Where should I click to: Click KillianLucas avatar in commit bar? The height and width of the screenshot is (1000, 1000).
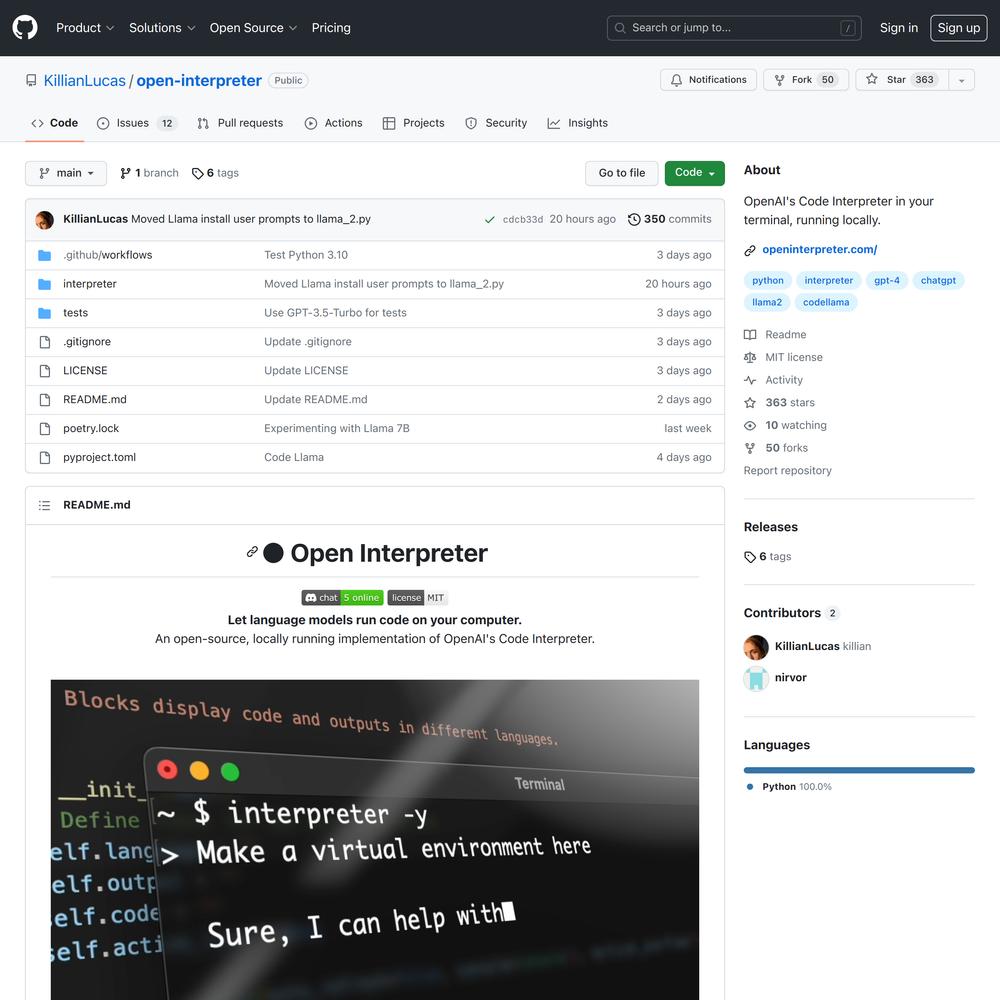tap(45, 219)
